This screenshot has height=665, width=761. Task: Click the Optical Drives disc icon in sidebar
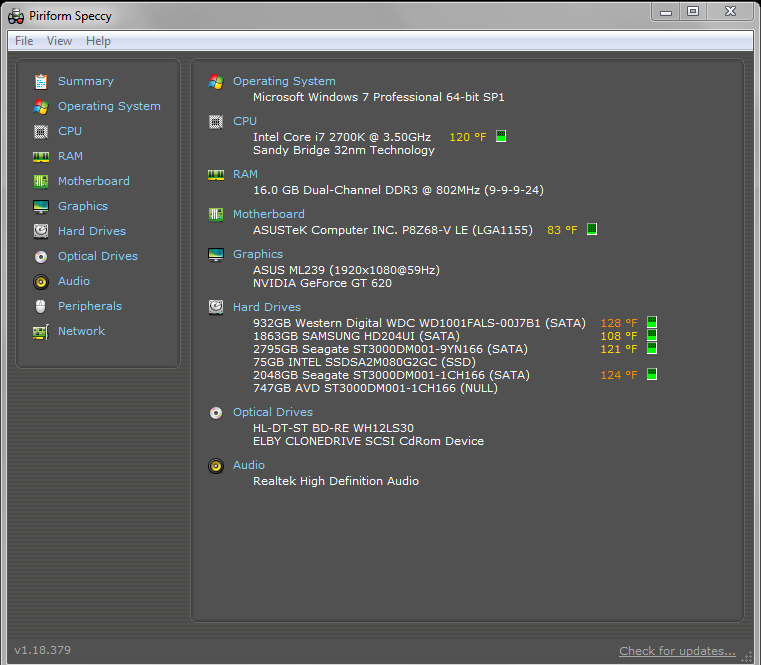41,257
